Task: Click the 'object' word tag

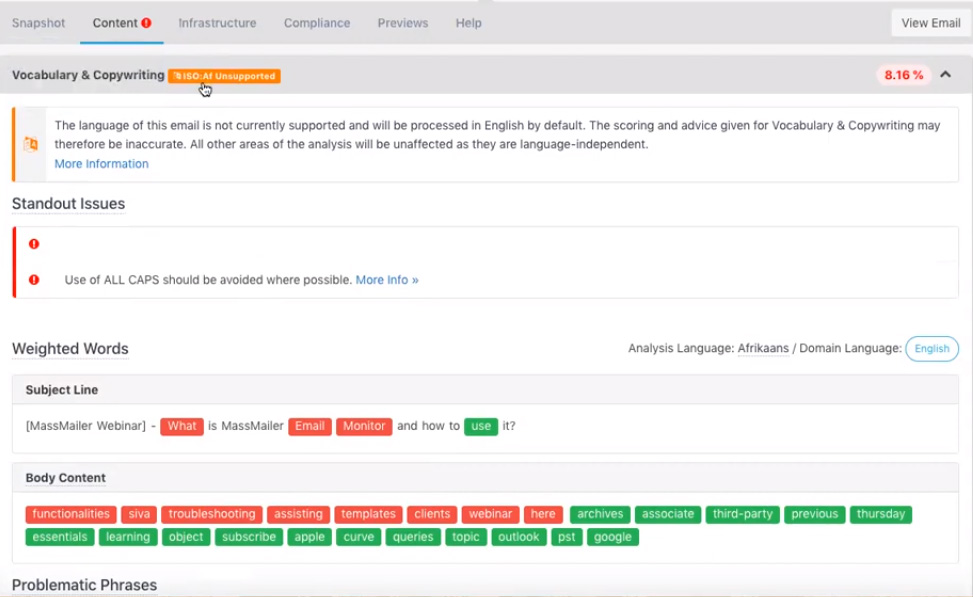Action: click(x=186, y=537)
